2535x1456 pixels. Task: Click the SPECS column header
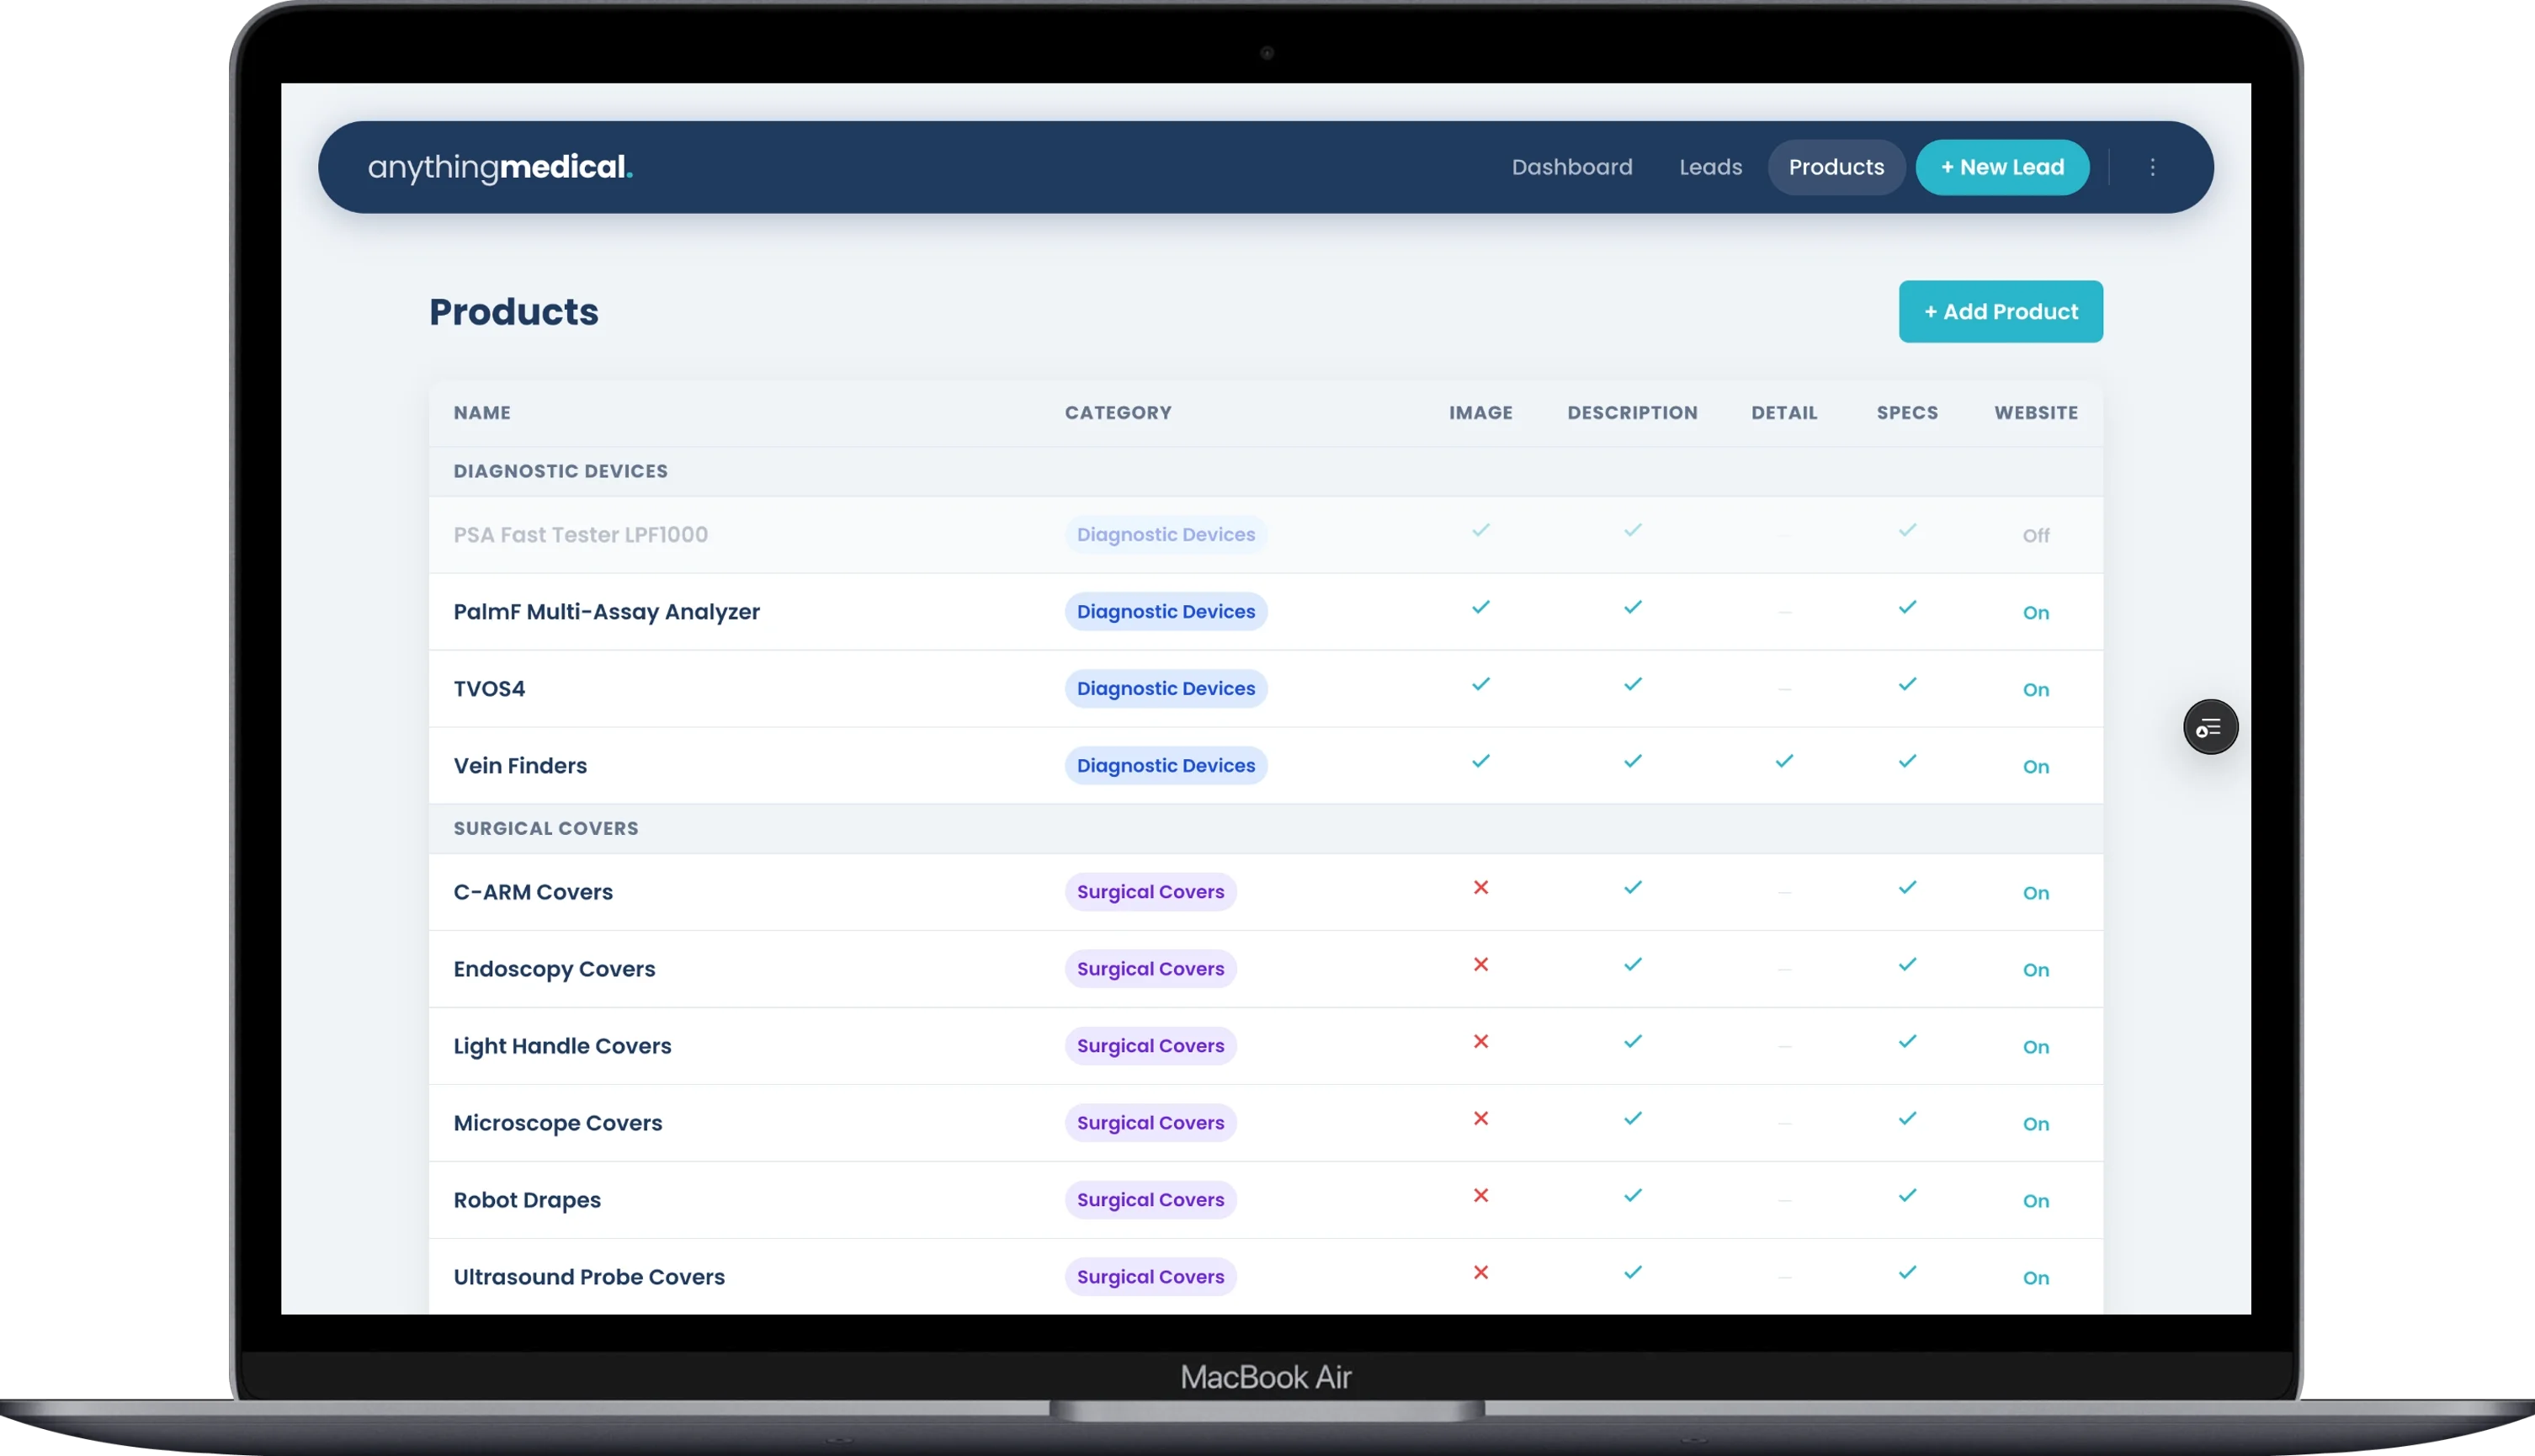click(1907, 412)
